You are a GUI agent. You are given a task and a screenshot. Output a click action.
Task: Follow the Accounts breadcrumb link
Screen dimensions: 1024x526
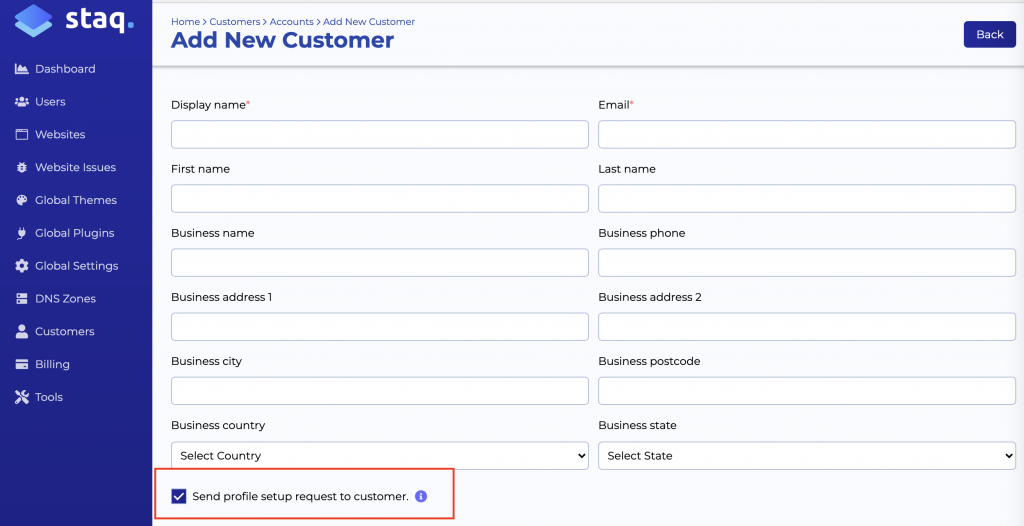click(291, 21)
